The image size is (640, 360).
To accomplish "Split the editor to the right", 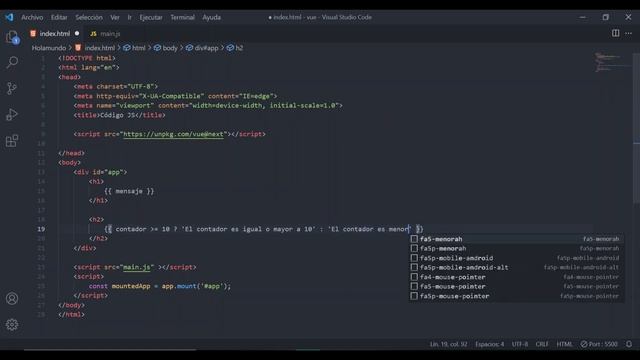I will point(615,33).
